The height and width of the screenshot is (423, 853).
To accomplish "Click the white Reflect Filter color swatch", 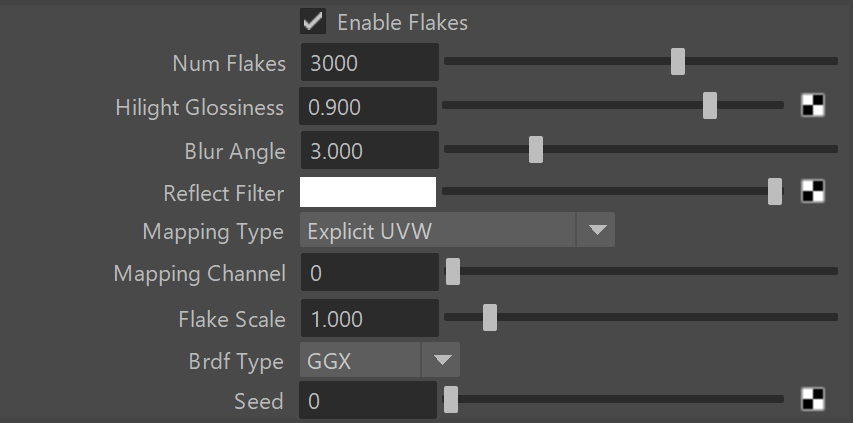I will [x=368, y=192].
